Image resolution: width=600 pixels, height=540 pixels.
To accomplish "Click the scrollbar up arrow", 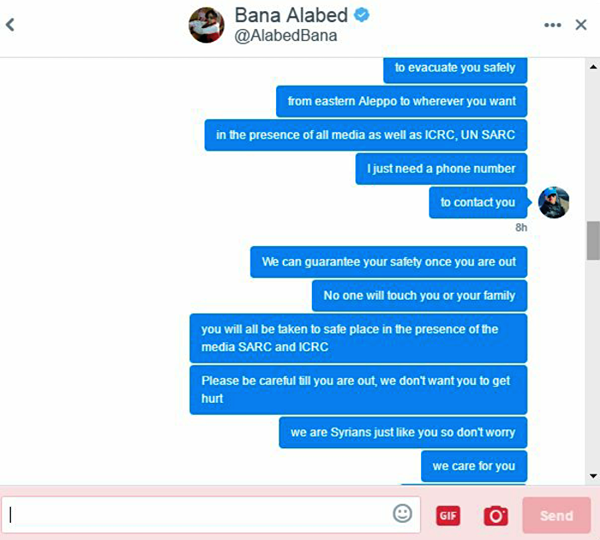I will click(x=593, y=67).
